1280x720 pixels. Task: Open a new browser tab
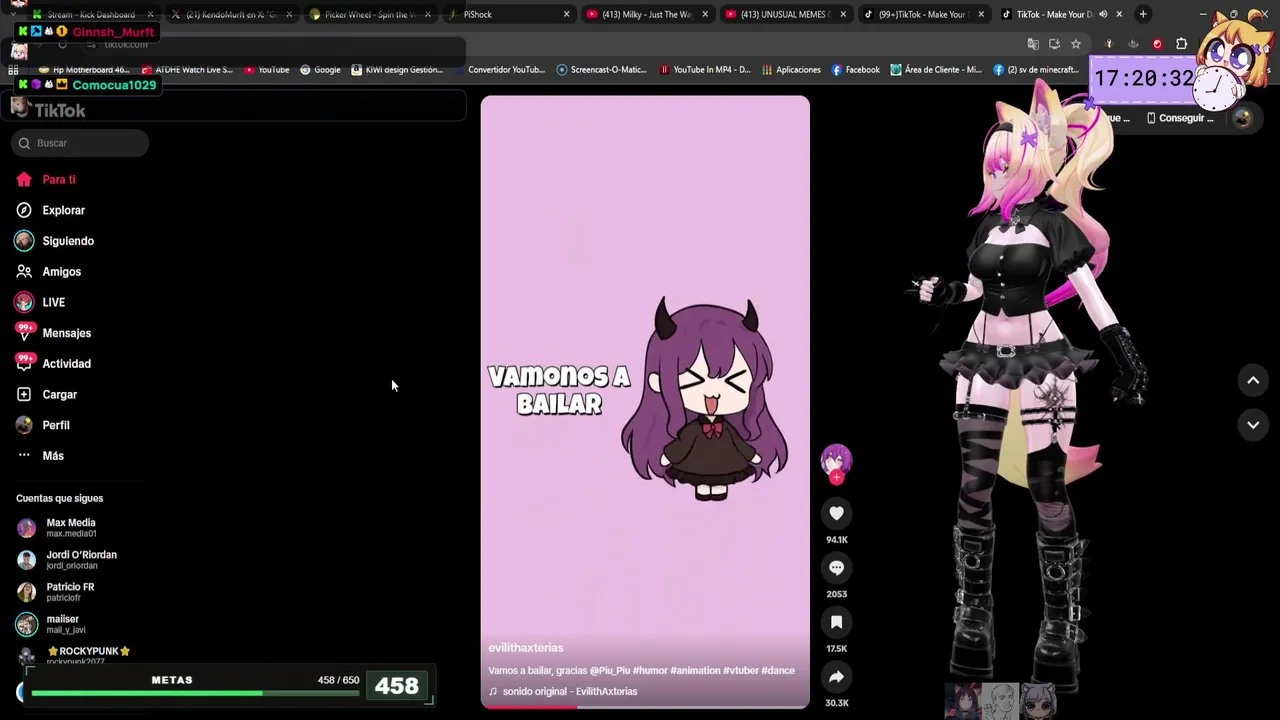tap(1143, 14)
